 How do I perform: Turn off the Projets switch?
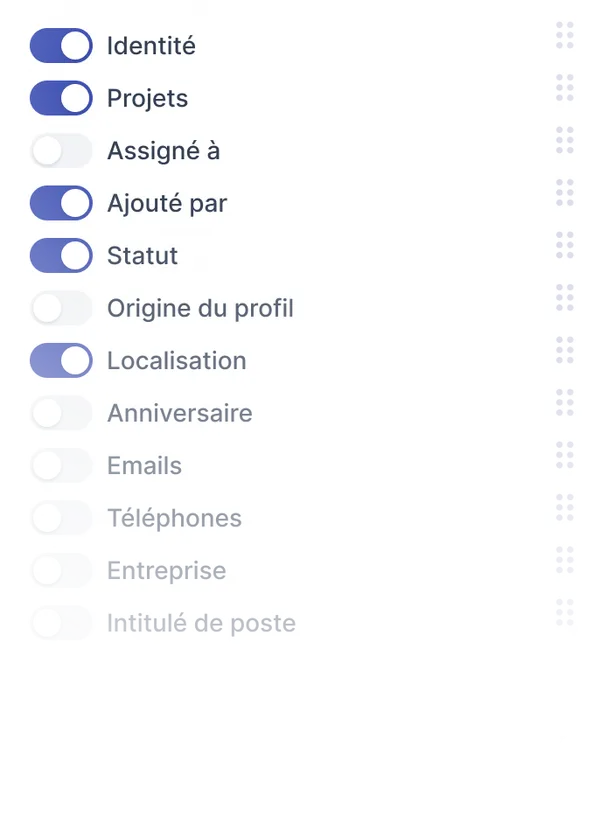pyautogui.click(x=61, y=98)
